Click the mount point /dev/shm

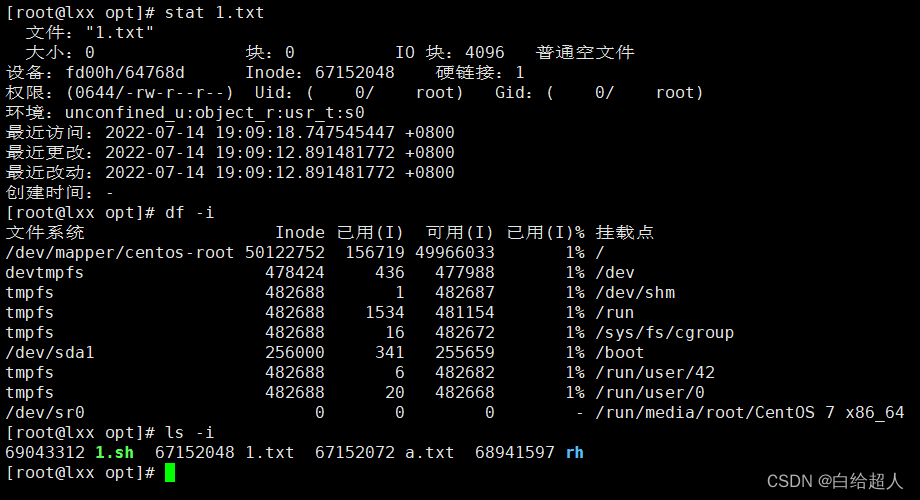(x=635, y=292)
